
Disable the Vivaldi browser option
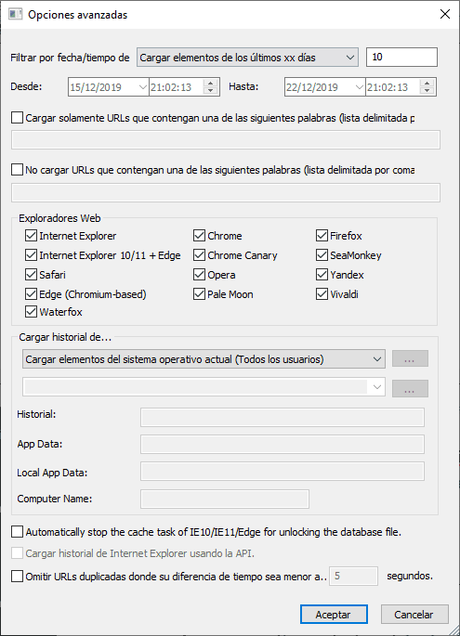[x=322, y=294]
